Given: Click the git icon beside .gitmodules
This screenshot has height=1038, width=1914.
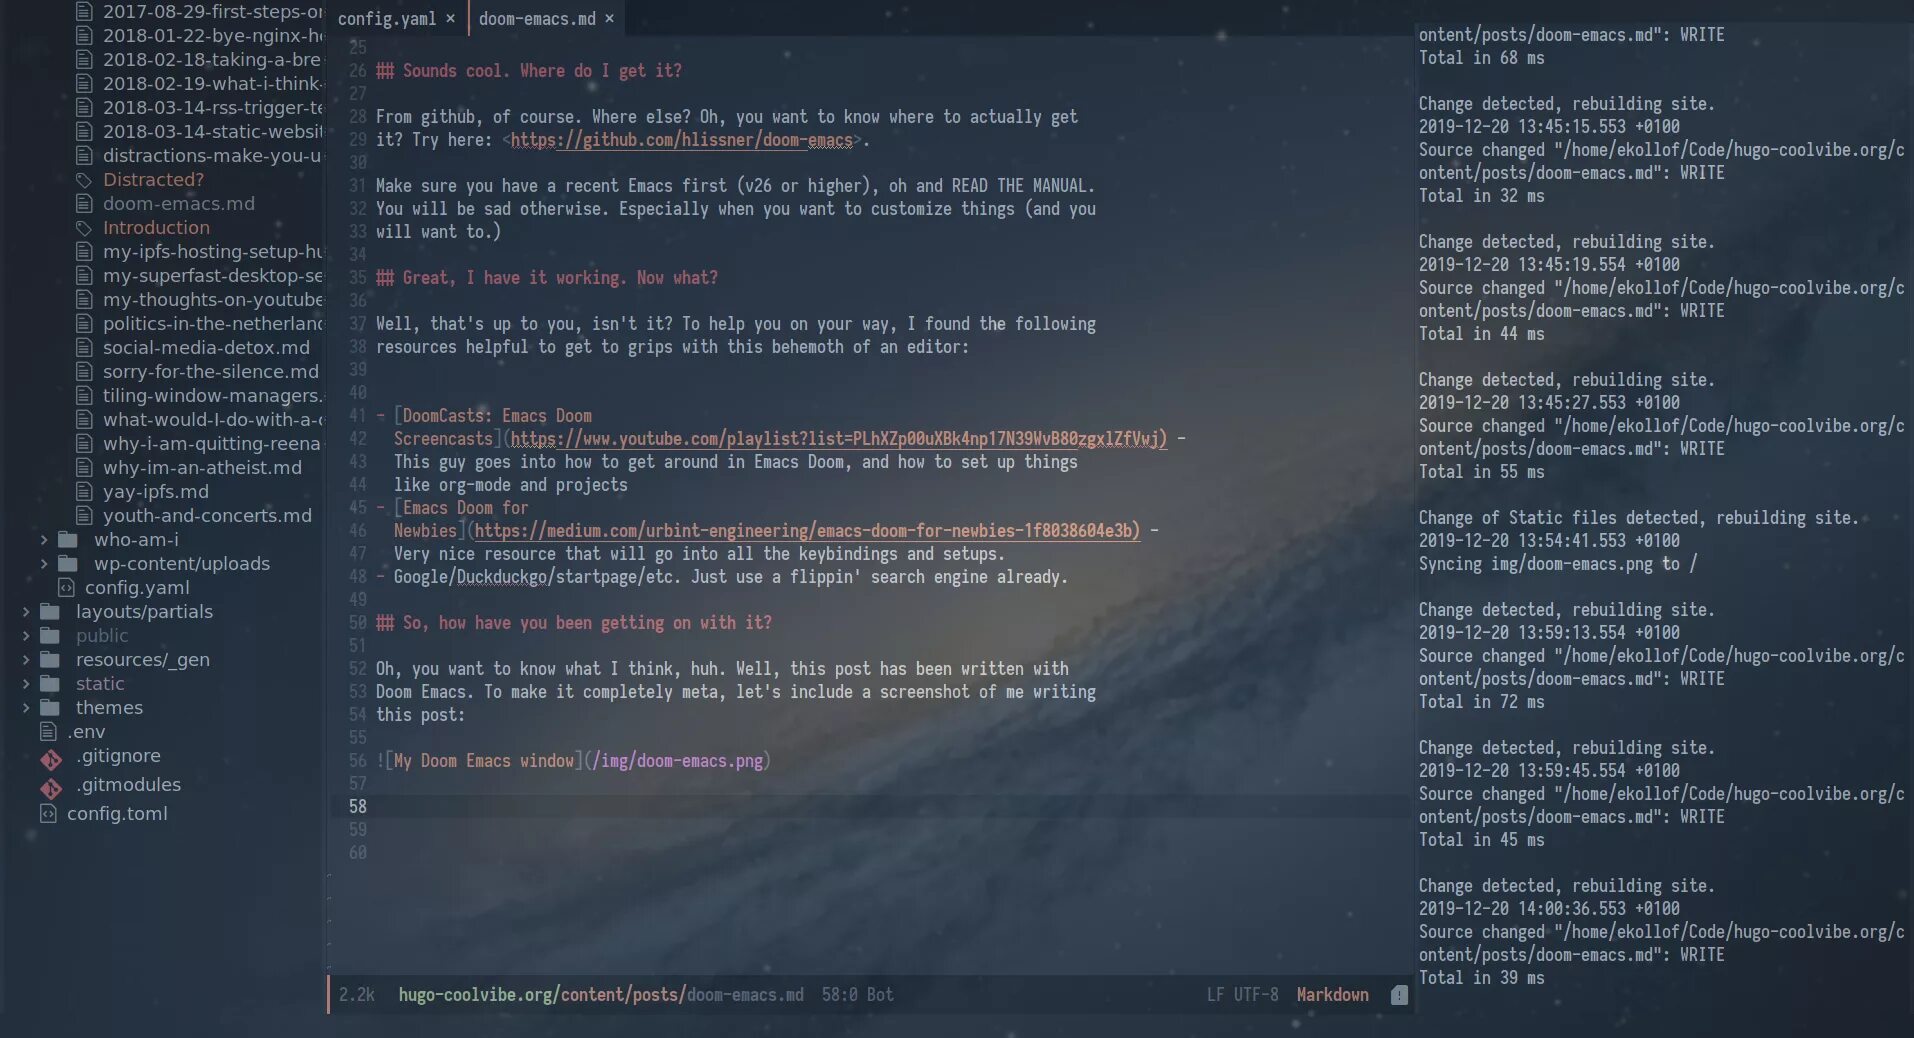Looking at the screenshot, I should click(51, 789).
